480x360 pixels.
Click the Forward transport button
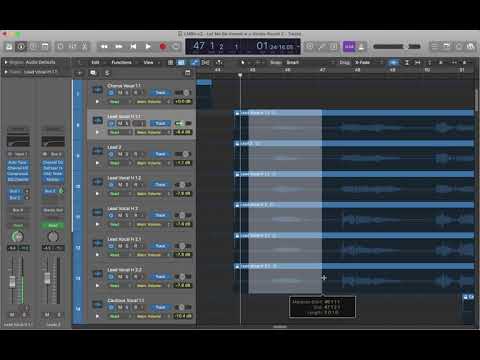[119, 47]
